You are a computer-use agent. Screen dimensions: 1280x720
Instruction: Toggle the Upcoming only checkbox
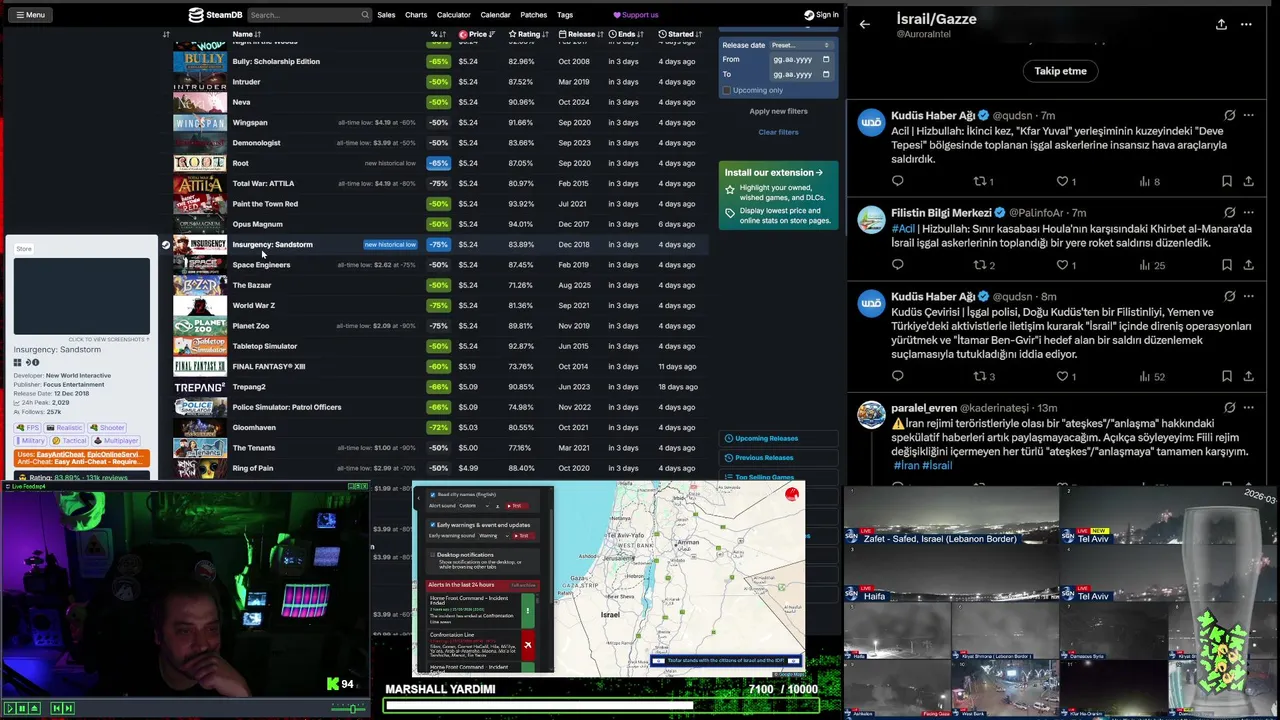[727, 90]
